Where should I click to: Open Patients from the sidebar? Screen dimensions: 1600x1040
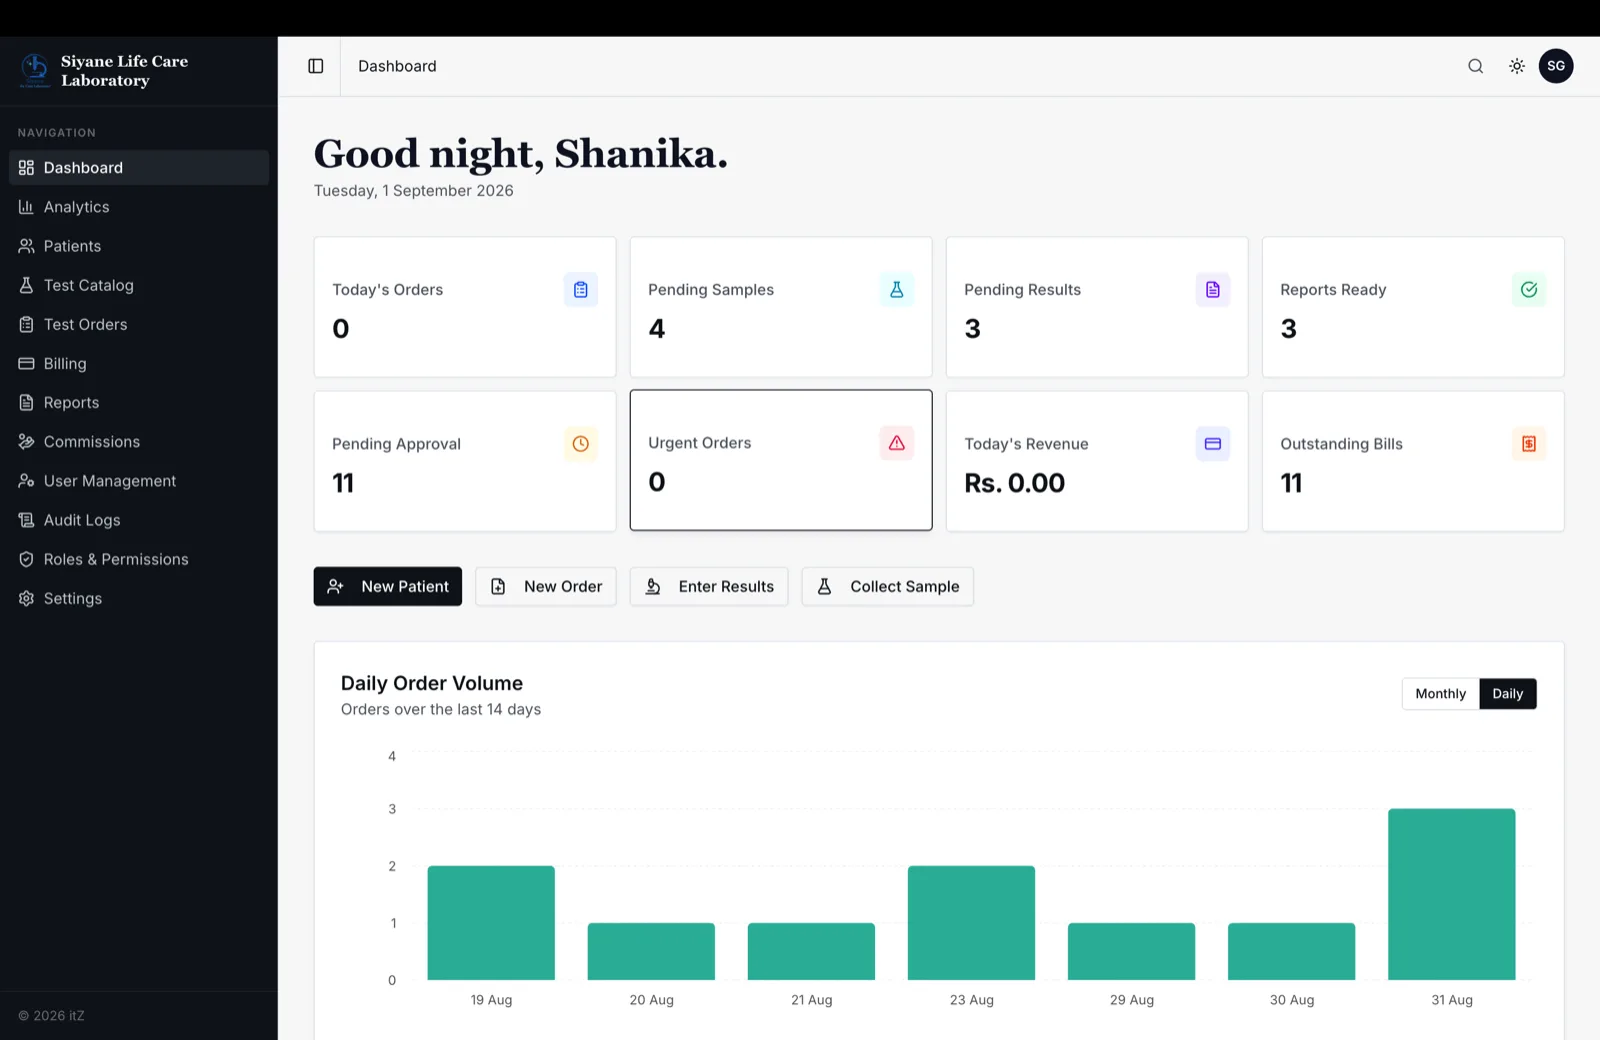click(139, 246)
